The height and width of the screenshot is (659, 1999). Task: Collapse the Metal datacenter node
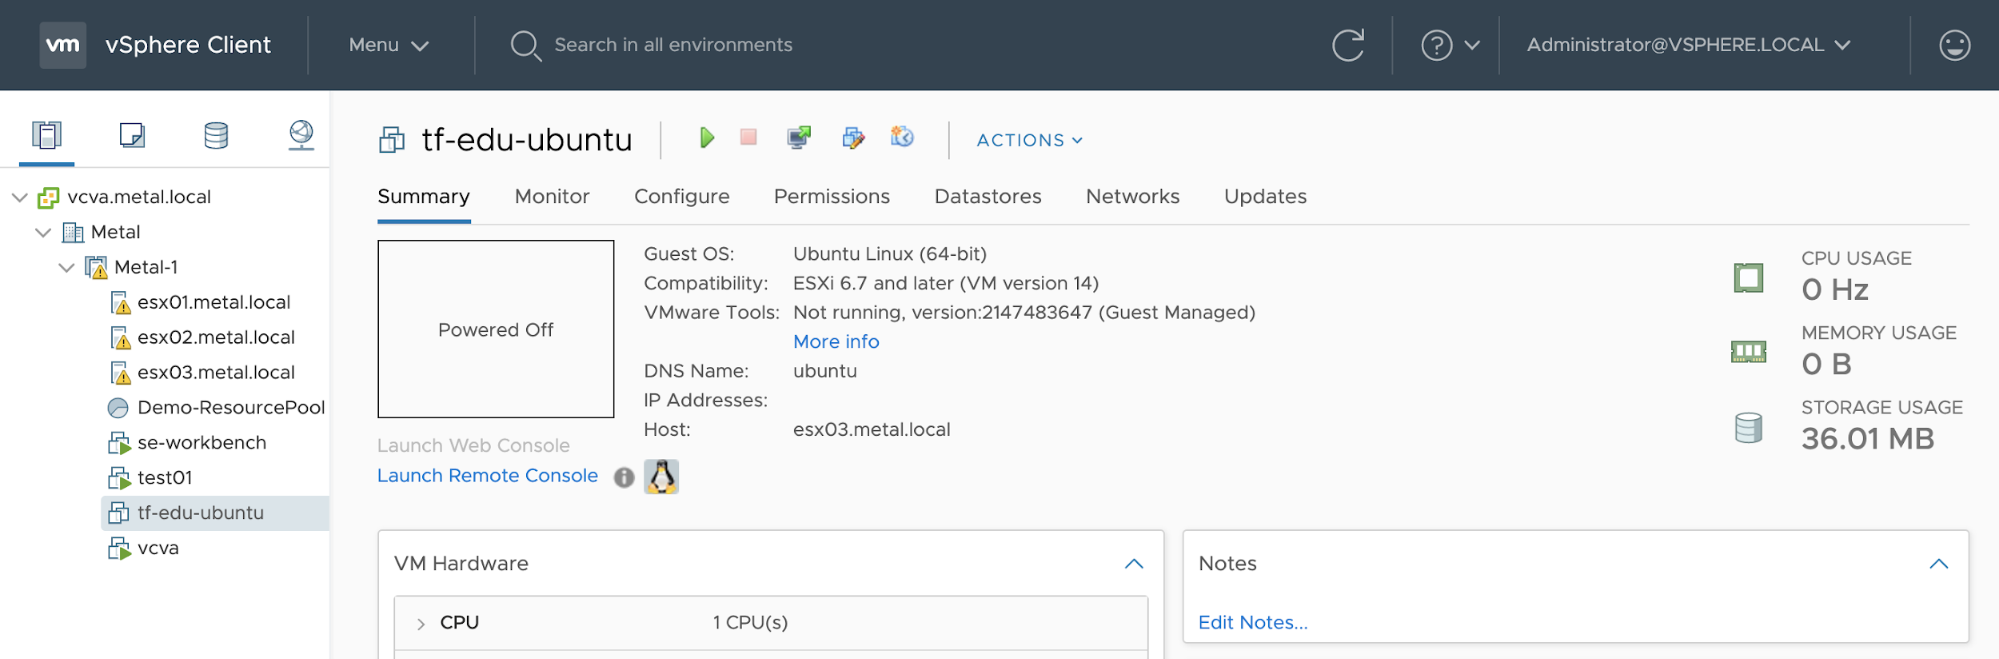point(43,232)
